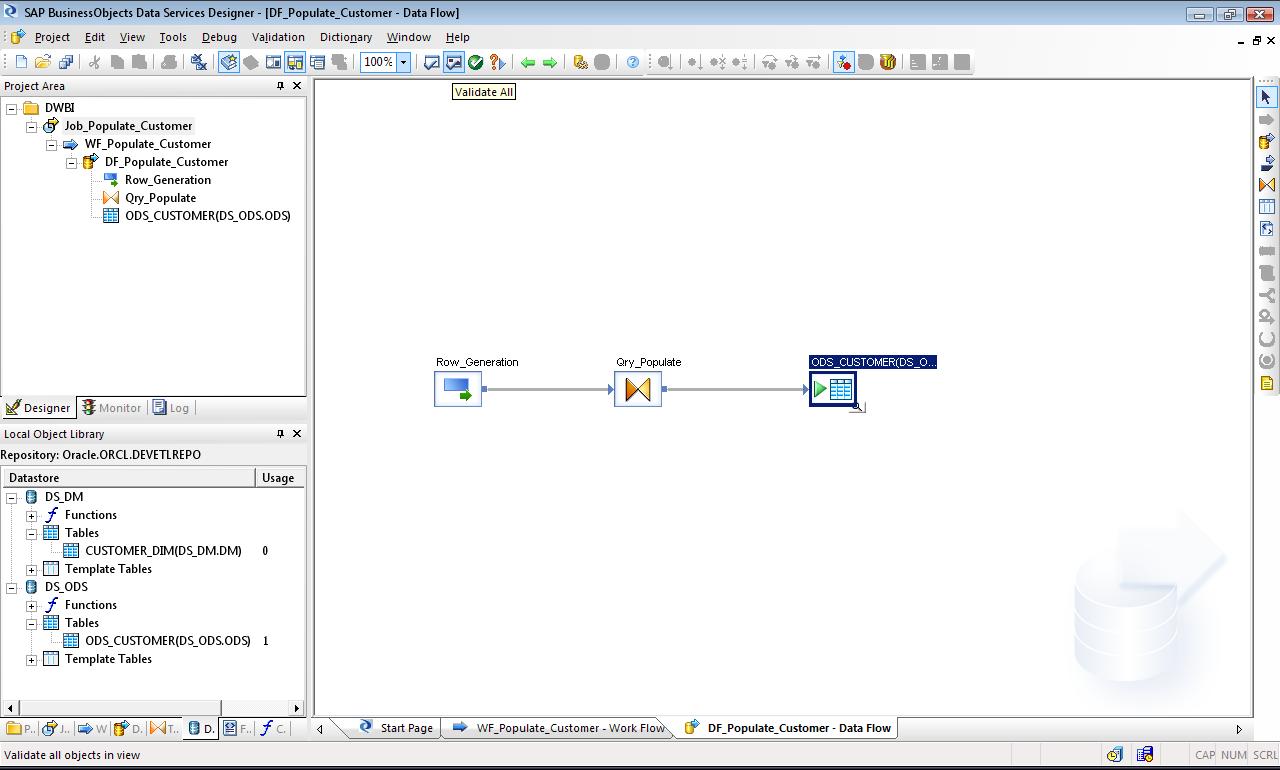This screenshot has width=1280, height=770.
Task: Expand Template Tables under DS_DM
Action: pos(32,569)
